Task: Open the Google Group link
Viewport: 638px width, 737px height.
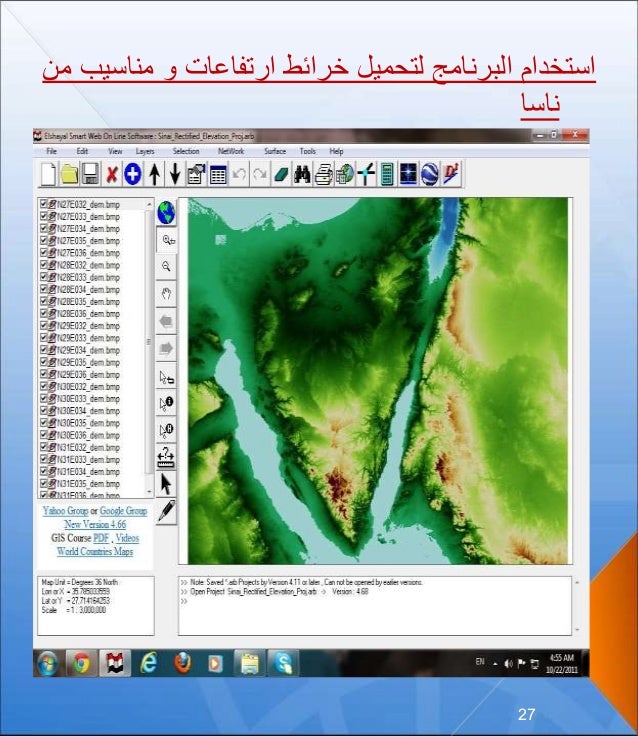Action: 123,511
